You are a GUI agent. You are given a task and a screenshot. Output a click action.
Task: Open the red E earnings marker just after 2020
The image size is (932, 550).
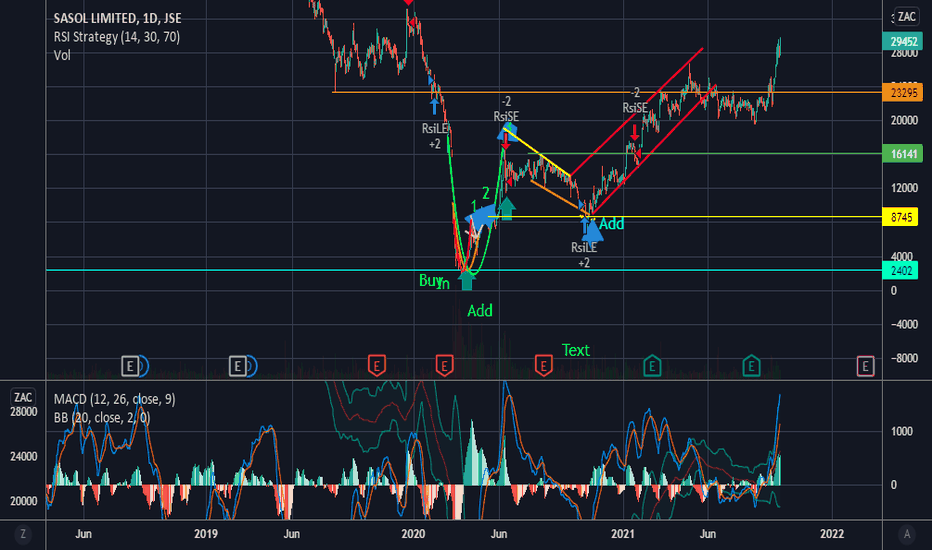pos(444,365)
